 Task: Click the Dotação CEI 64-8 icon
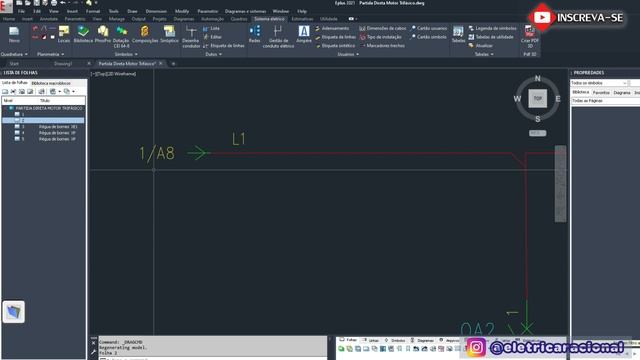[121, 37]
